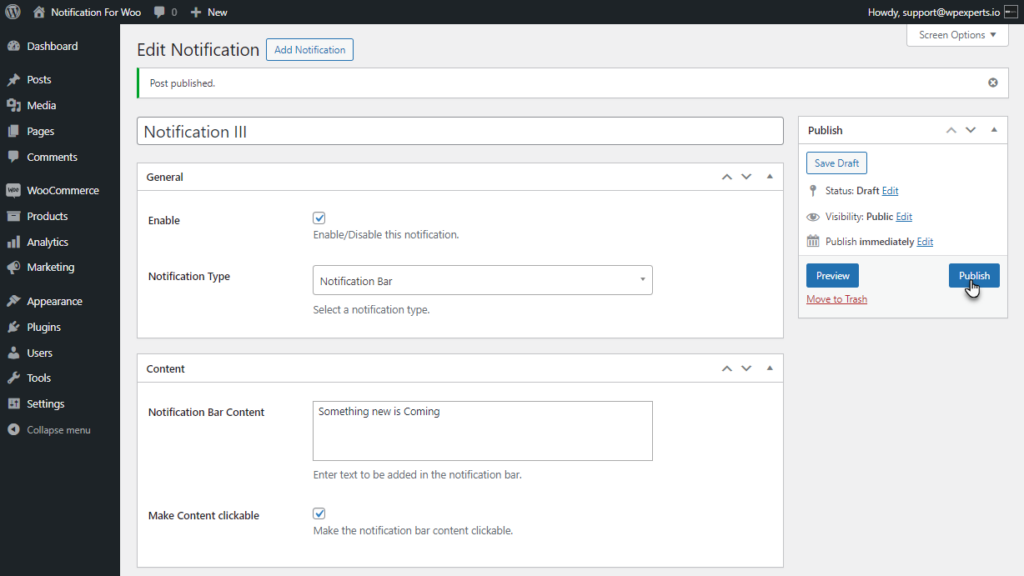Viewport: 1024px width, 576px height.
Task: Open Marketing menu label
Action: pos(50,267)
